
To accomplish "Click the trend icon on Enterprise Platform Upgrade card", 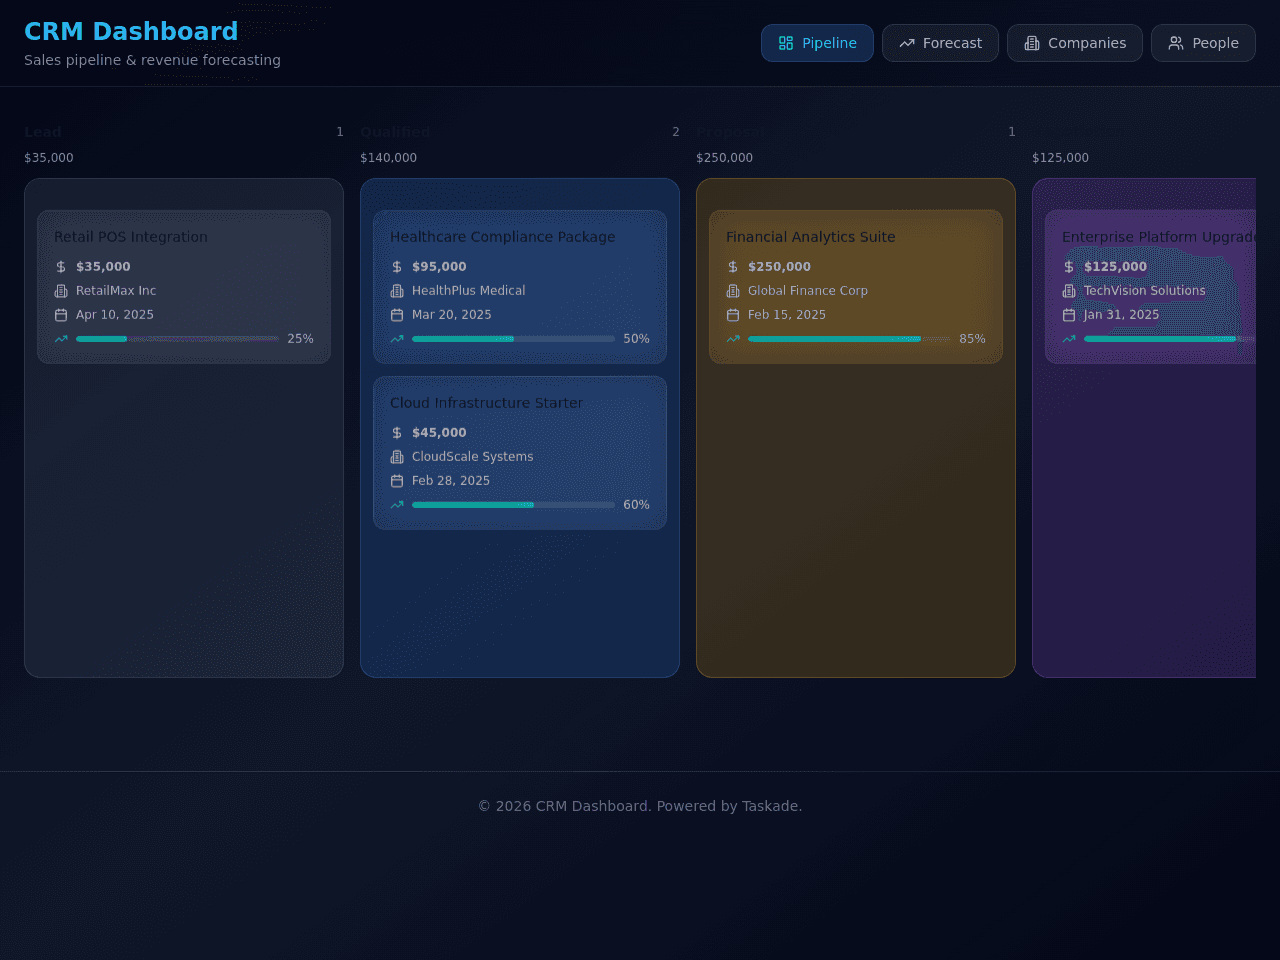I will (1069, 339).
